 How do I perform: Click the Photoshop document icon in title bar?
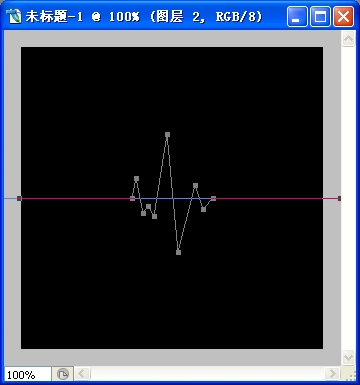pos(13,17)
